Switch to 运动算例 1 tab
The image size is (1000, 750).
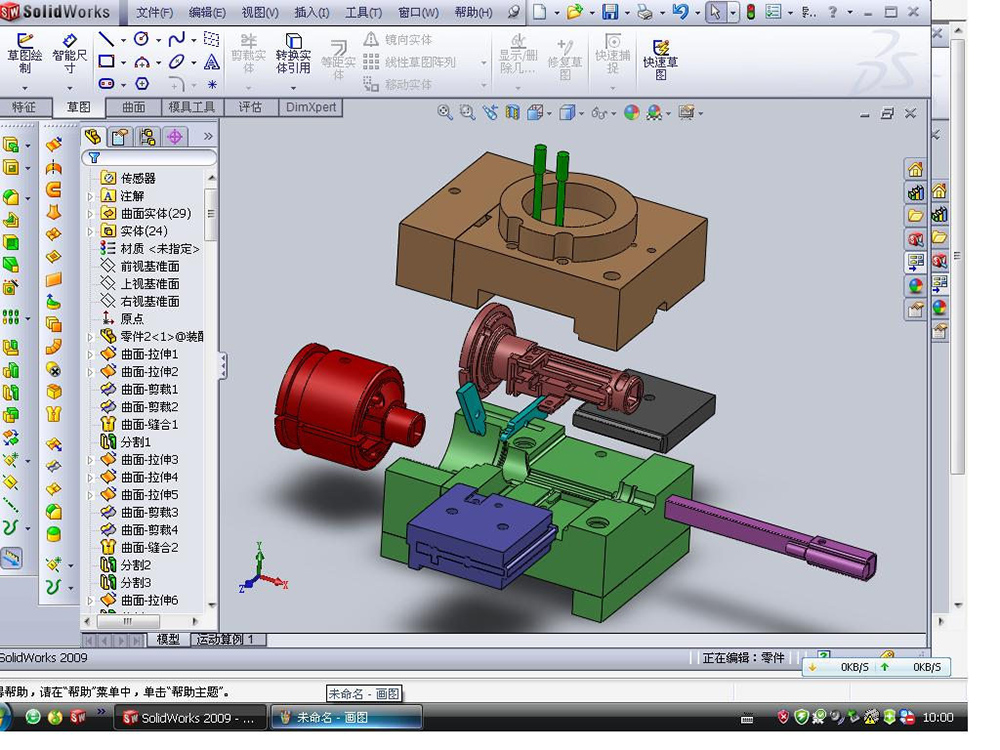pos(228,639)
